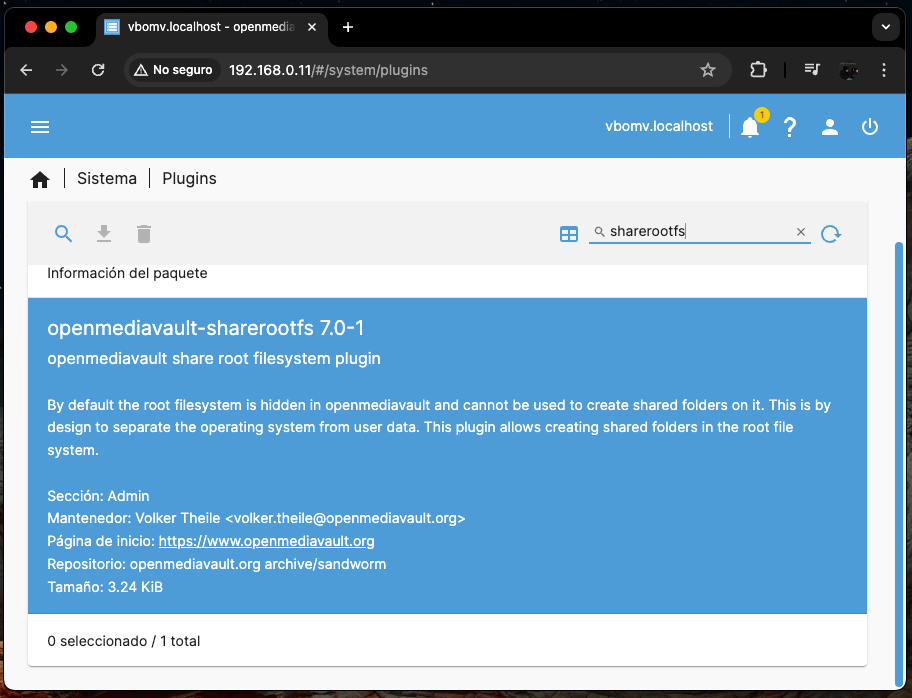Click the install plugin download icon

click(104, 234)
